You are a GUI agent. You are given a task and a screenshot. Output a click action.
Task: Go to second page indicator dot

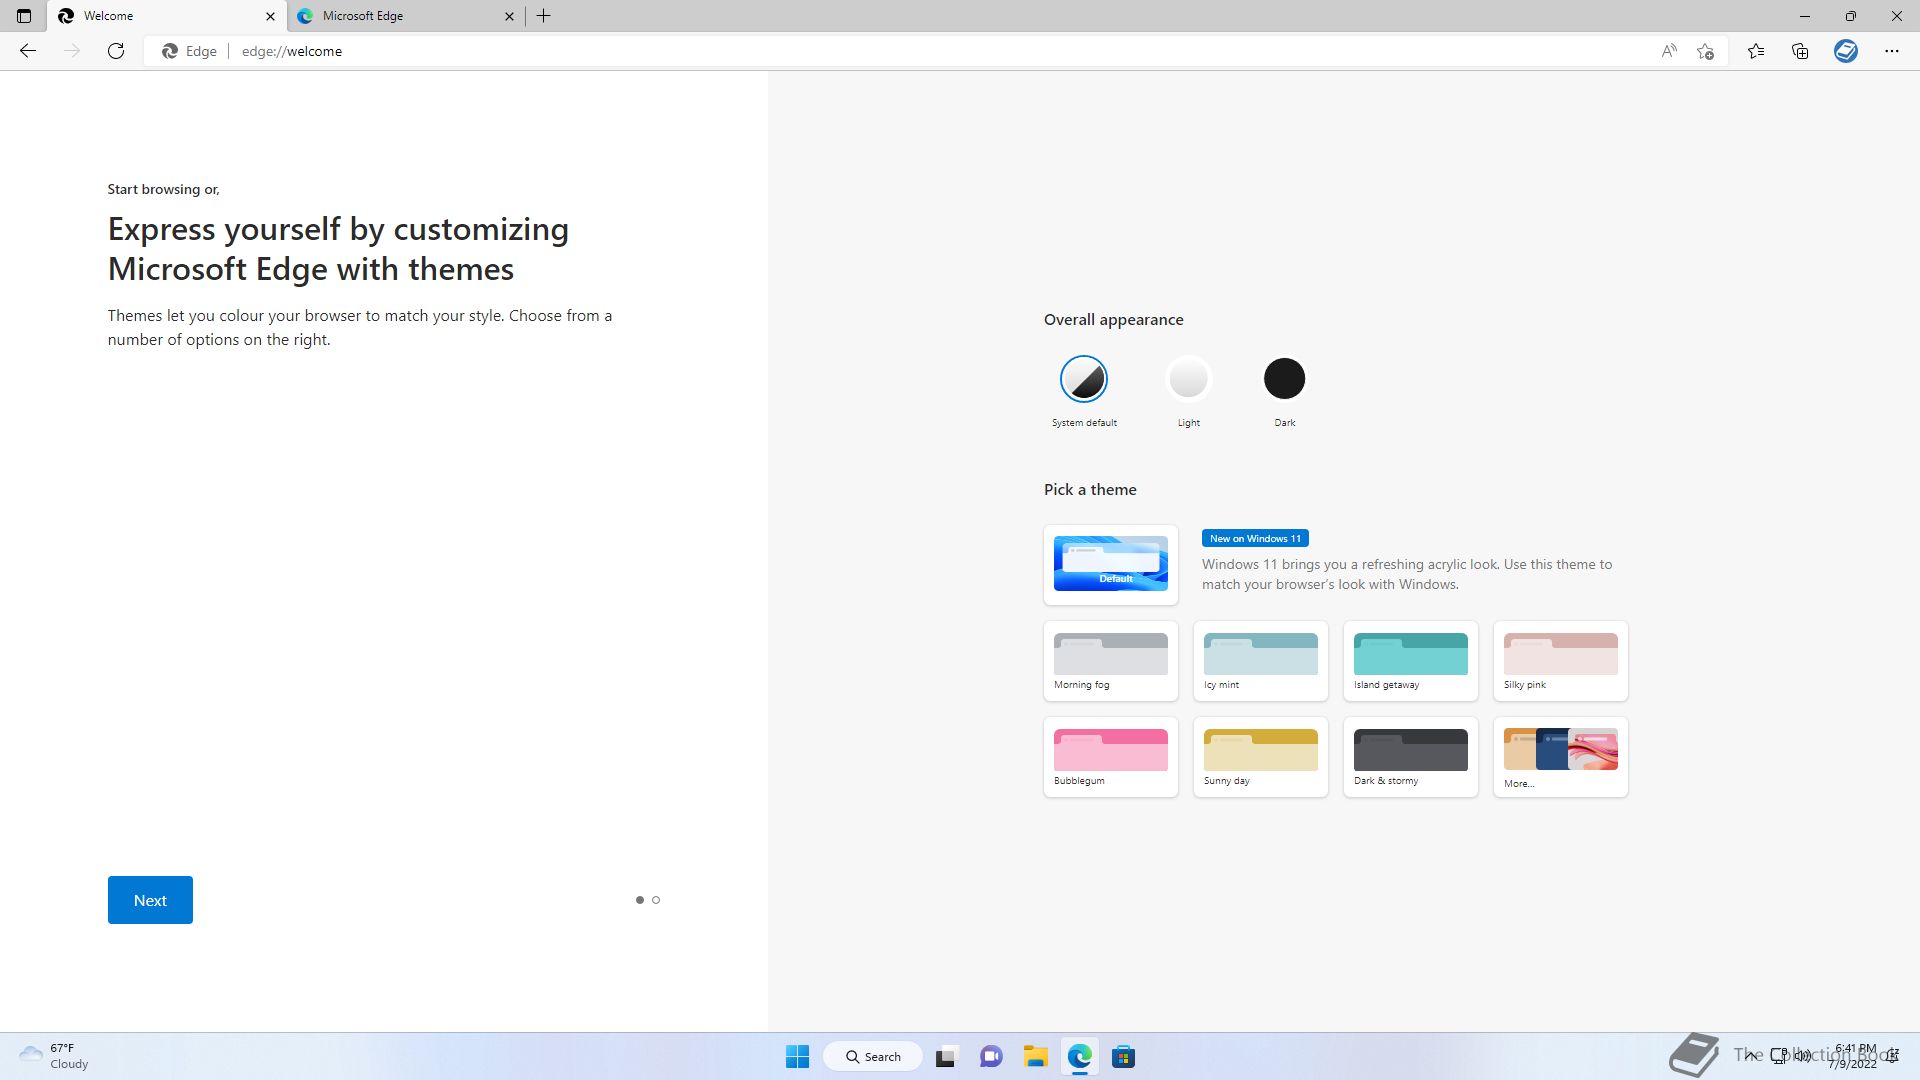[x=656, y=900]
